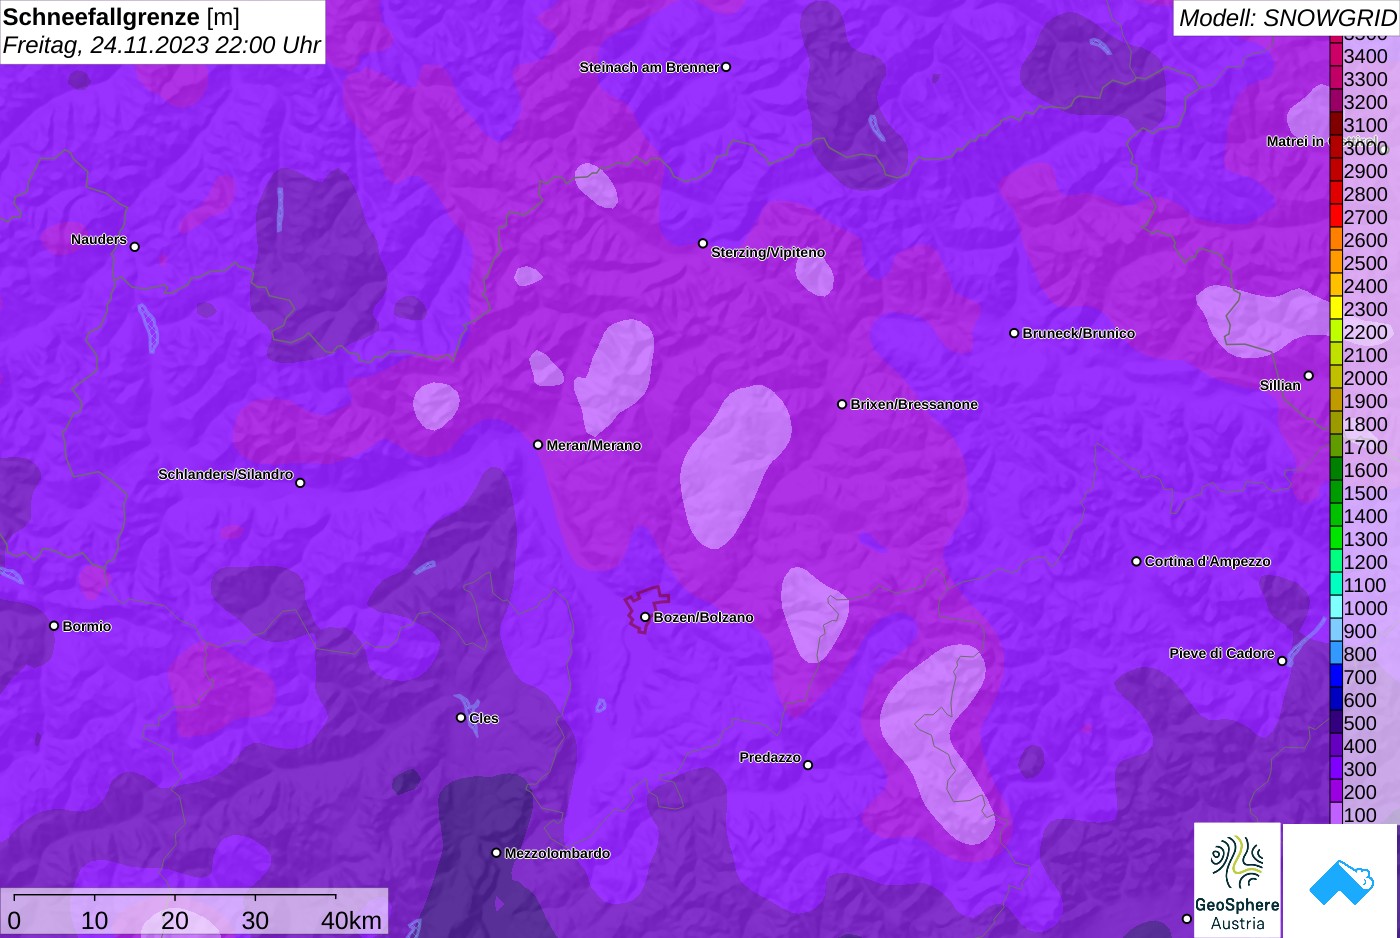Click the light violet 100 m legend swatch

click(x=1335, y=814)
